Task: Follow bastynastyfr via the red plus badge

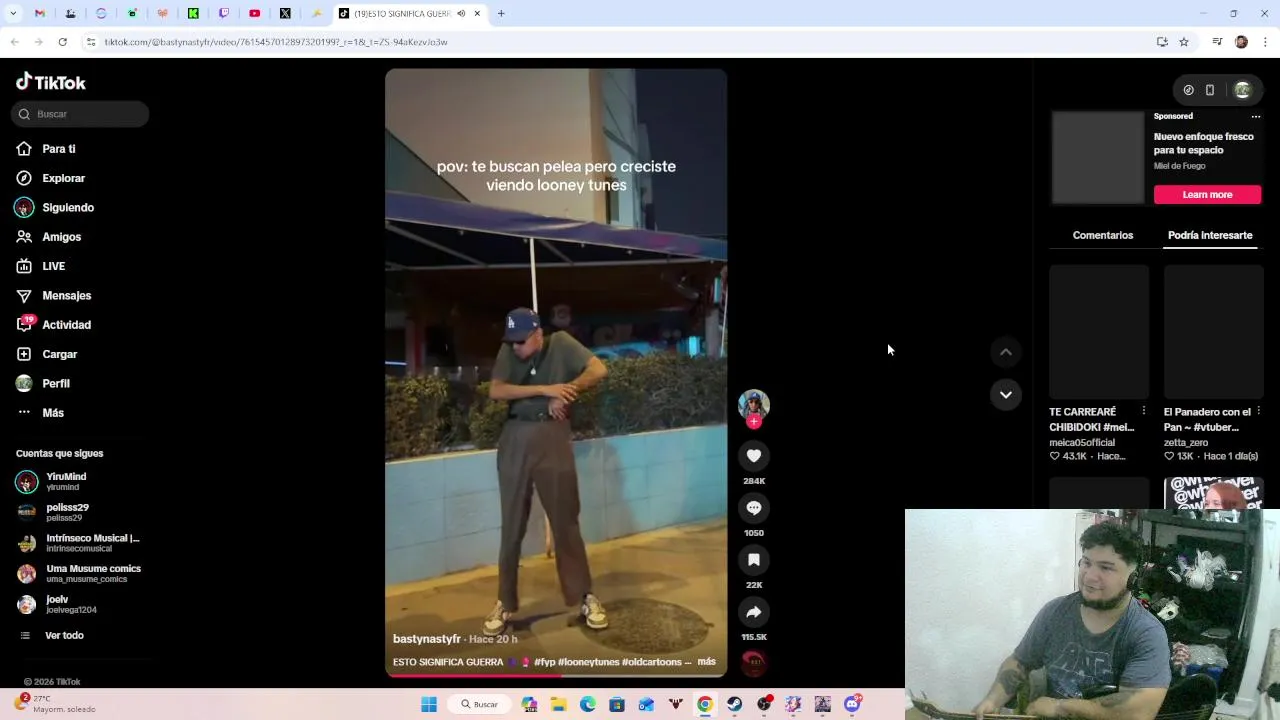Action: coord(754,422)
